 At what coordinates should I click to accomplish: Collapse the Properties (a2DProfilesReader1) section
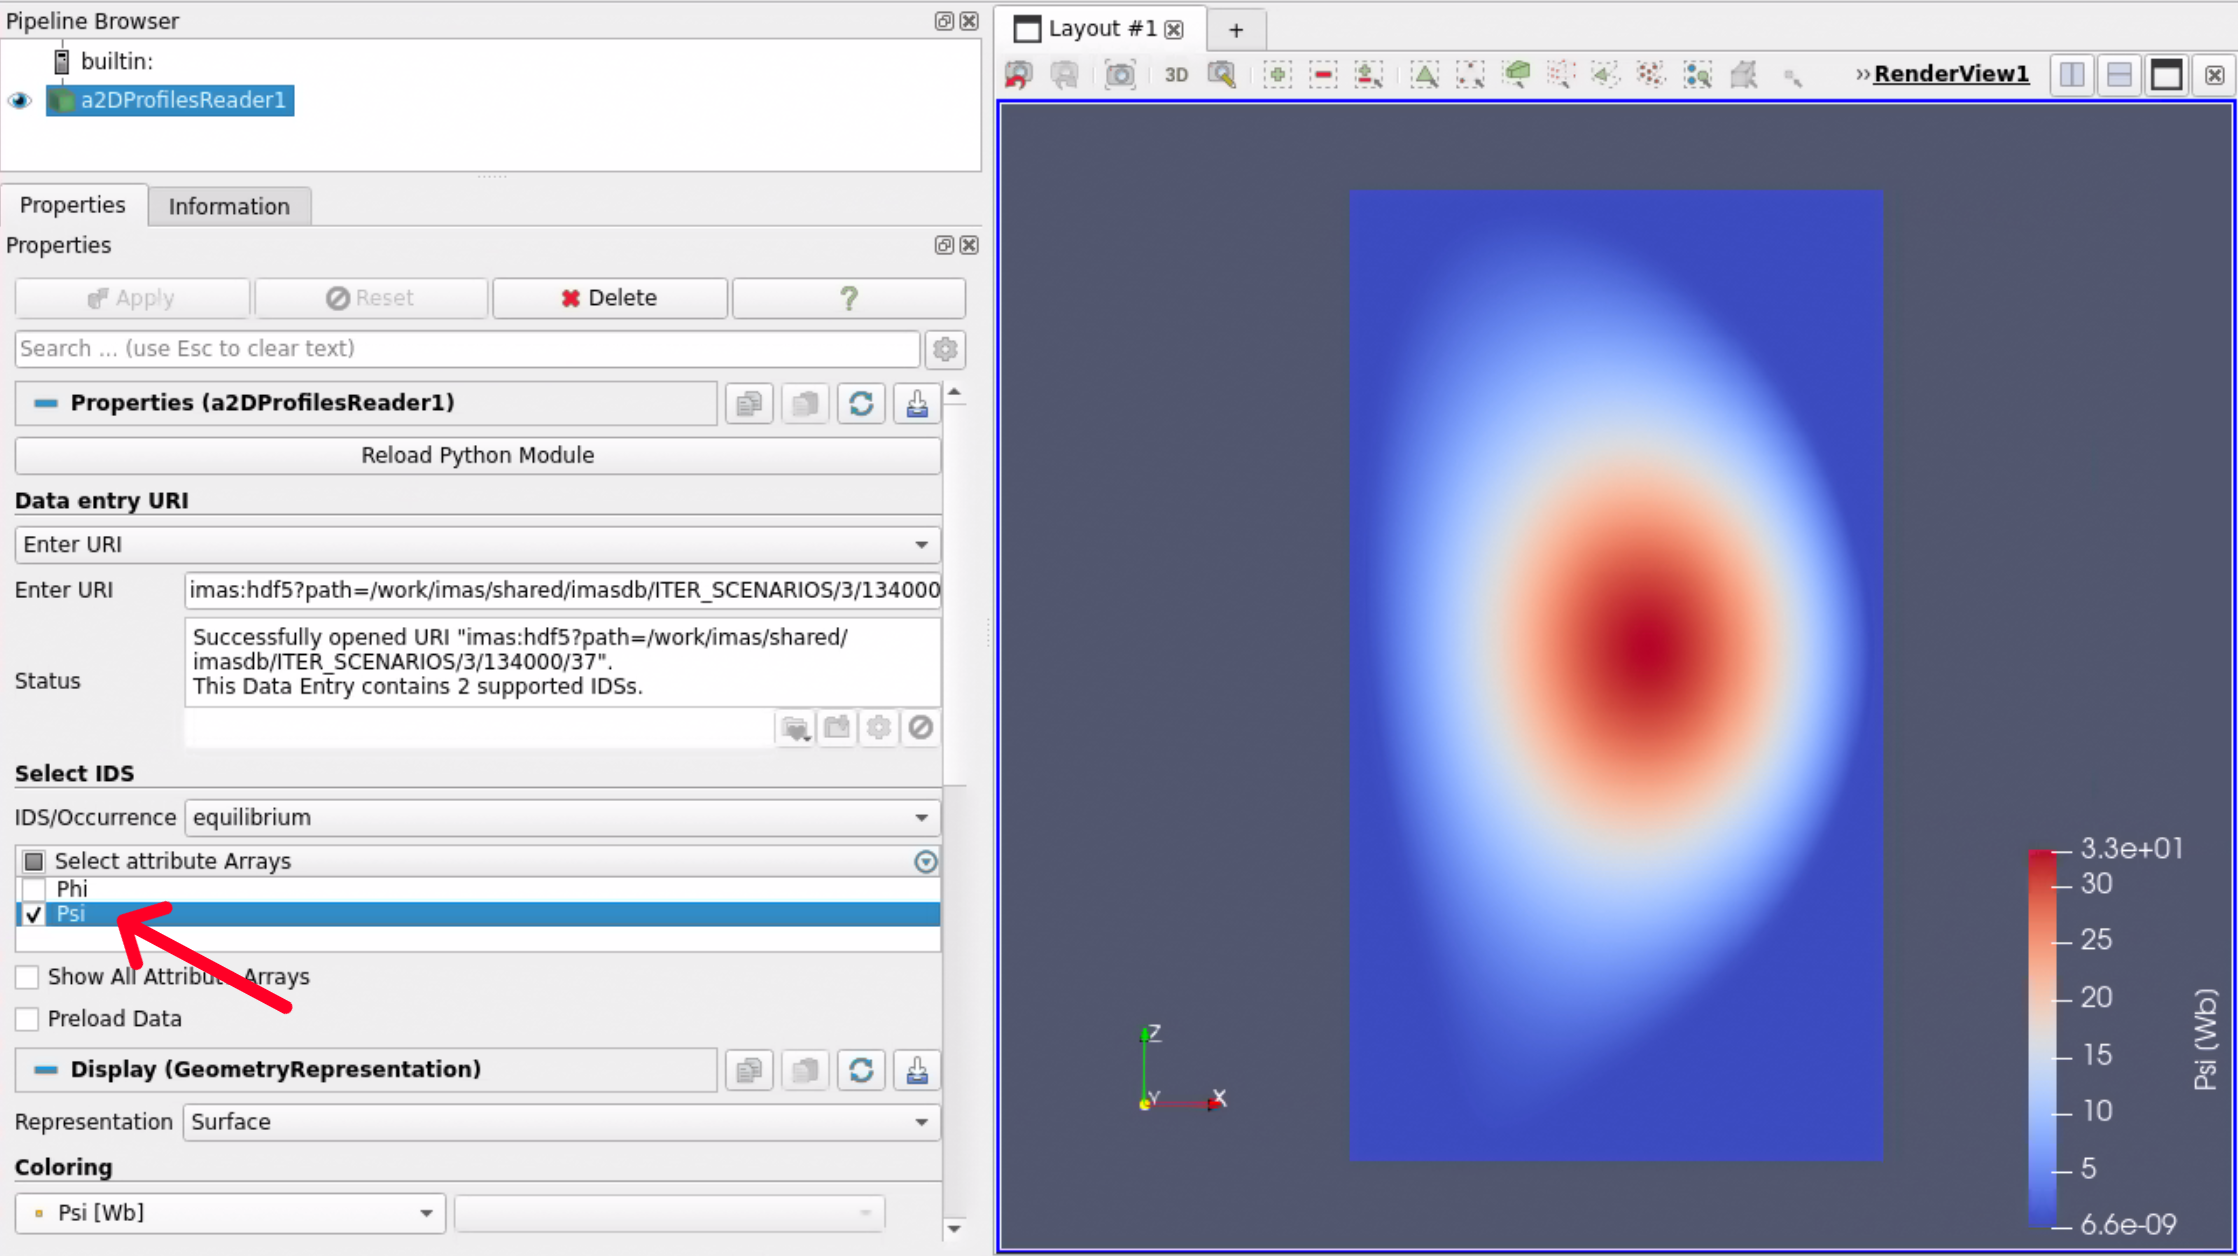click(x=46, y=403)
